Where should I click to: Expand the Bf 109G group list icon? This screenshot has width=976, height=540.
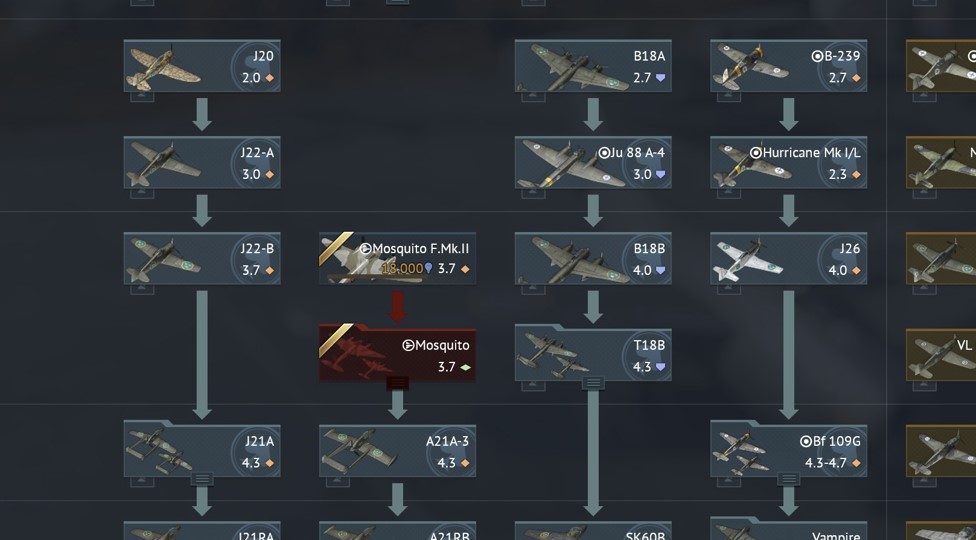pyautogui.click(x=788, y=479)
